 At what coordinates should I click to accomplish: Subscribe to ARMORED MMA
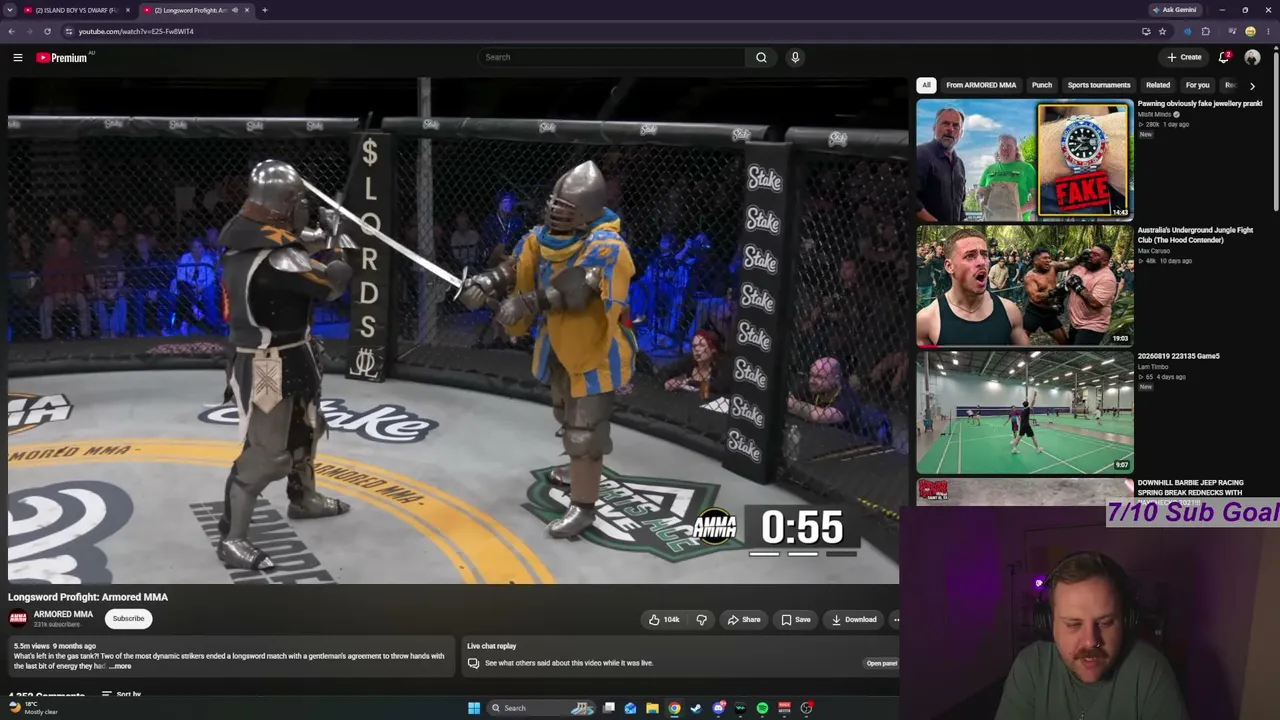[128, 619]
